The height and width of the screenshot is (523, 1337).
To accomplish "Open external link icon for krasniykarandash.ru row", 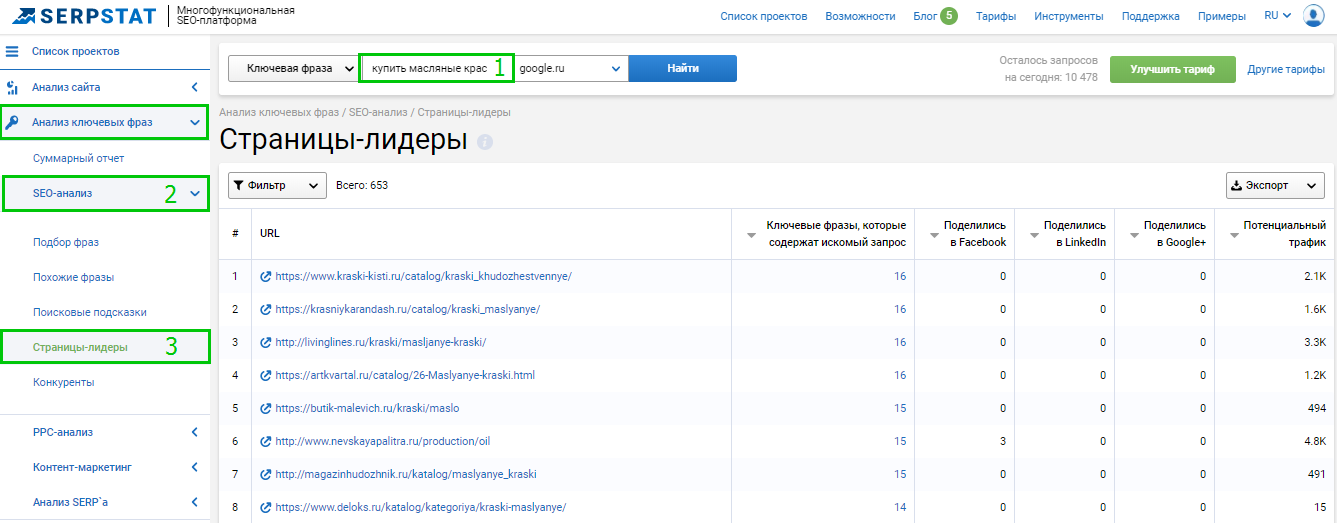I will coord(265,309).
